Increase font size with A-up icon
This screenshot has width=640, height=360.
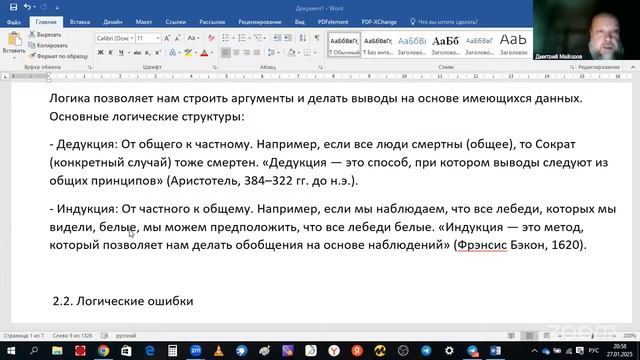[x=167, y=38]
